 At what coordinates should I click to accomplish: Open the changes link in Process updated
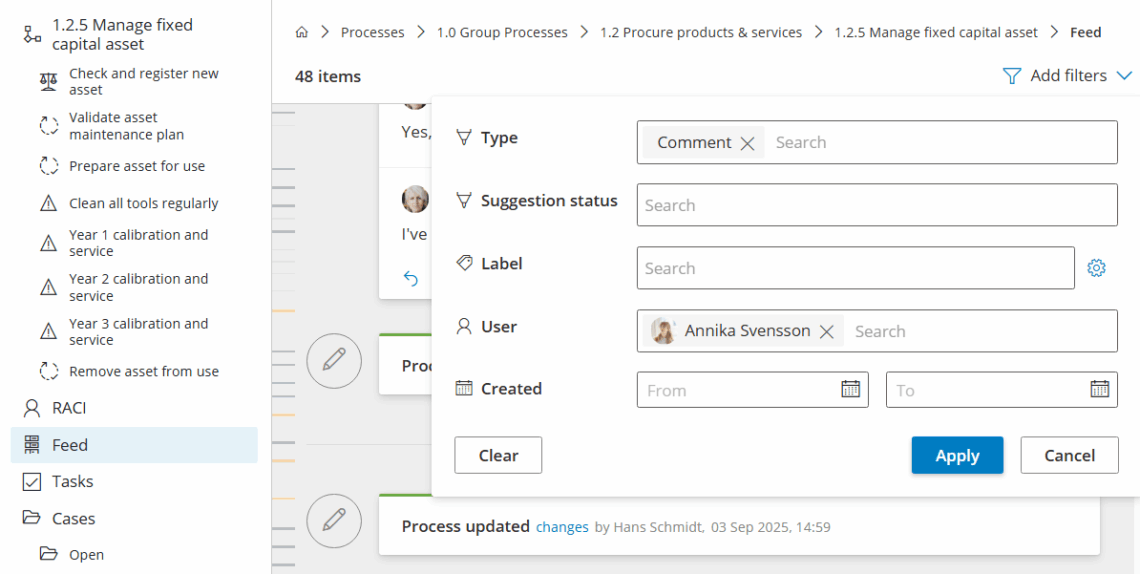coord(562,527)
